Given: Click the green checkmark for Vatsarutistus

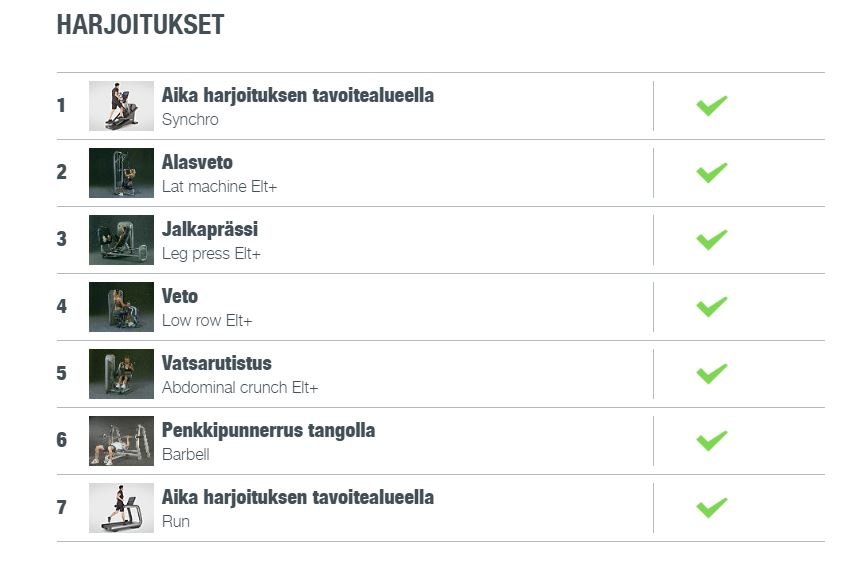Looking at the screenshot, I should pyautogui.click(x=711, y=374).
